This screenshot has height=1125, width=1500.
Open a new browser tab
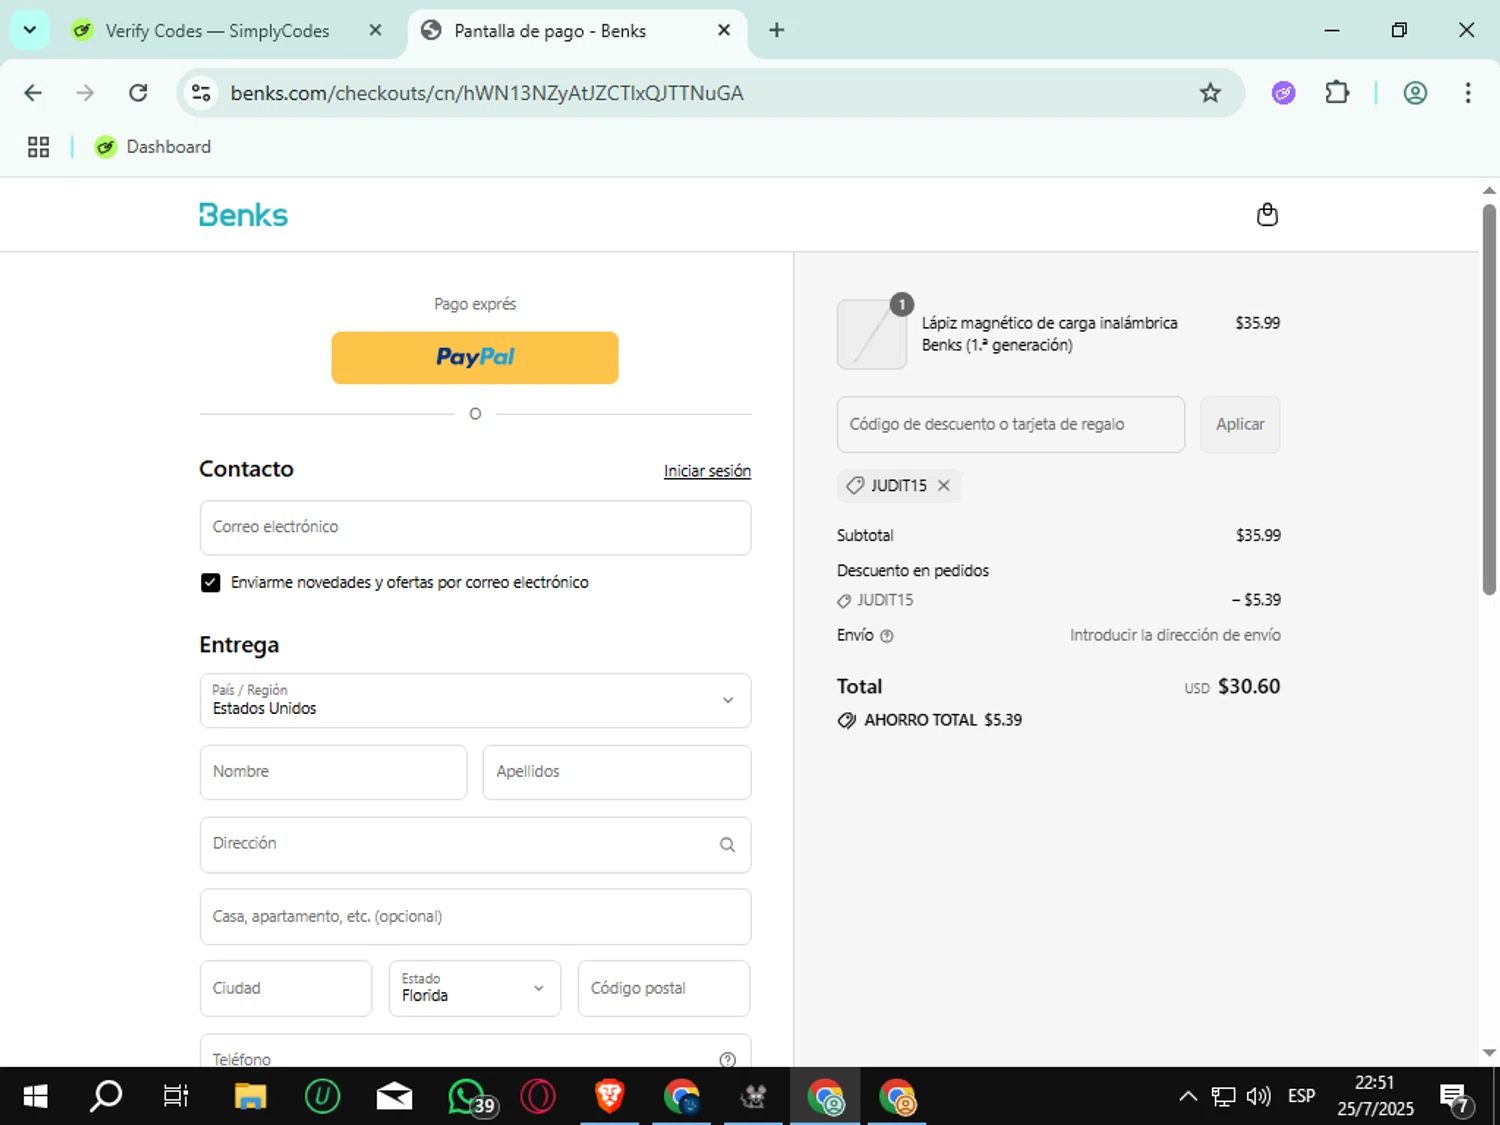tap(776, 30)
